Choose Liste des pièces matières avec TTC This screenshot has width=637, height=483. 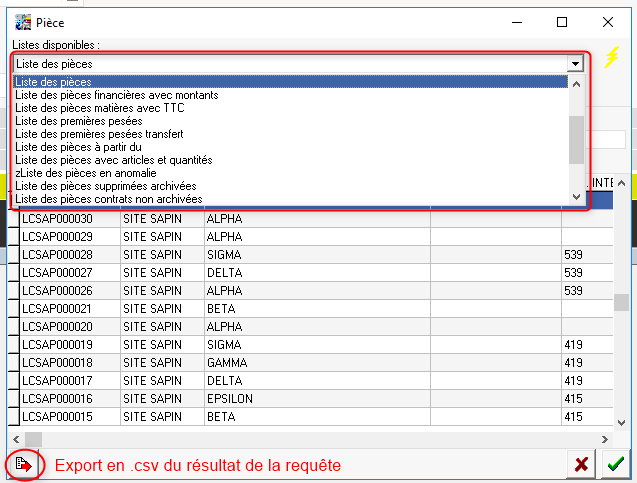[106, 108]
